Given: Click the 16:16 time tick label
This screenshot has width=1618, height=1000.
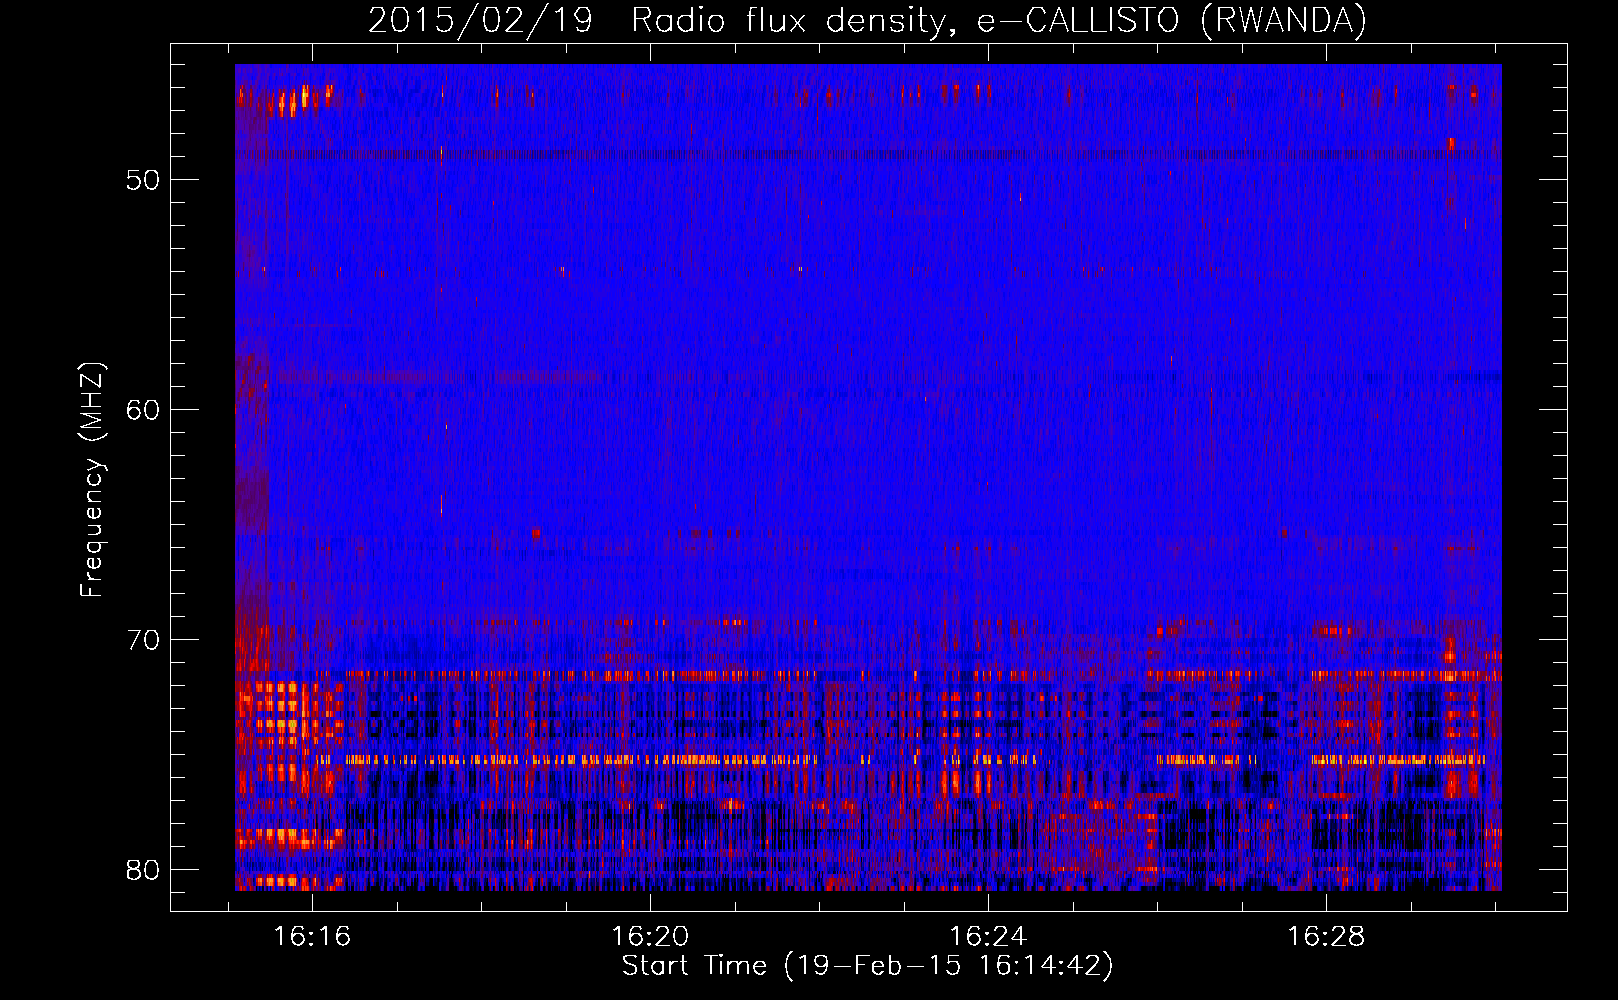Looking at the screenshot, I should pos(313,937).
